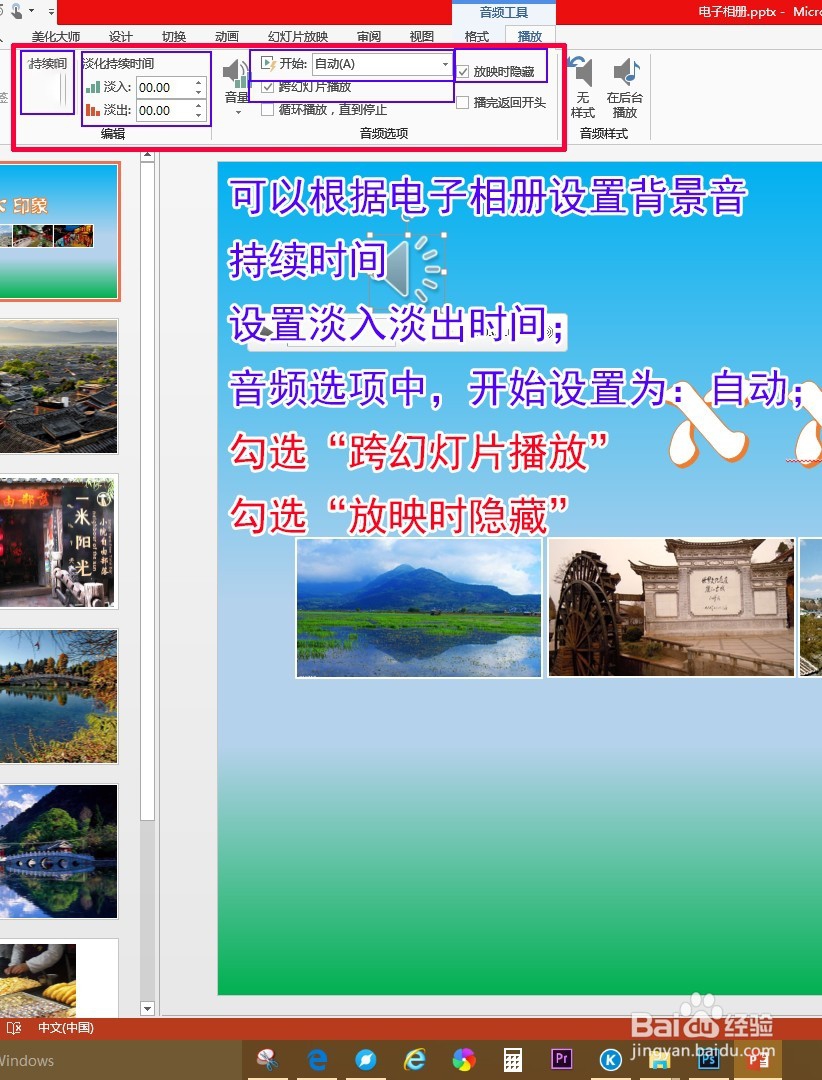Increase 淡出 fade-out time spinner up
The image size is (822, 1080).
tap(198, 105)
